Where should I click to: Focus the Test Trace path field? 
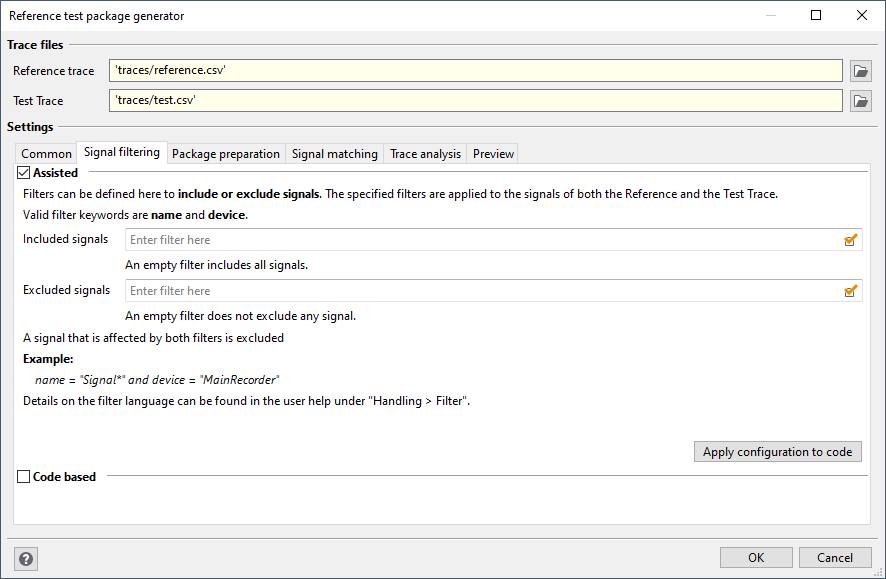tap(476, 101)
